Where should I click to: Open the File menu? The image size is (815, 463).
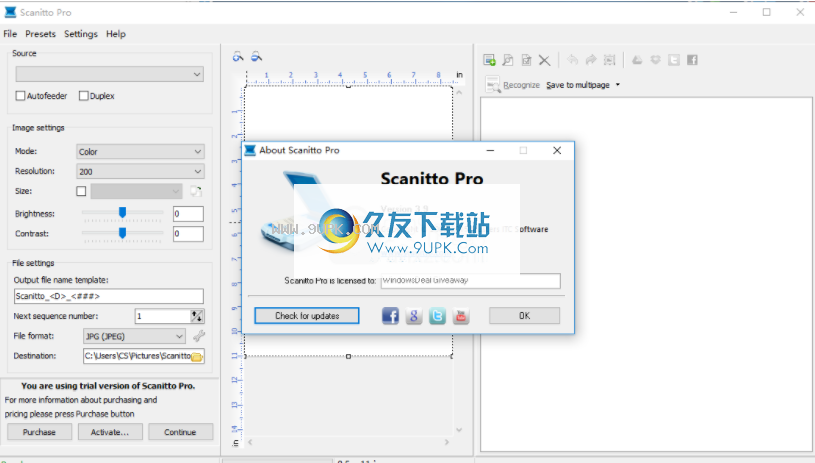[10, 34]
